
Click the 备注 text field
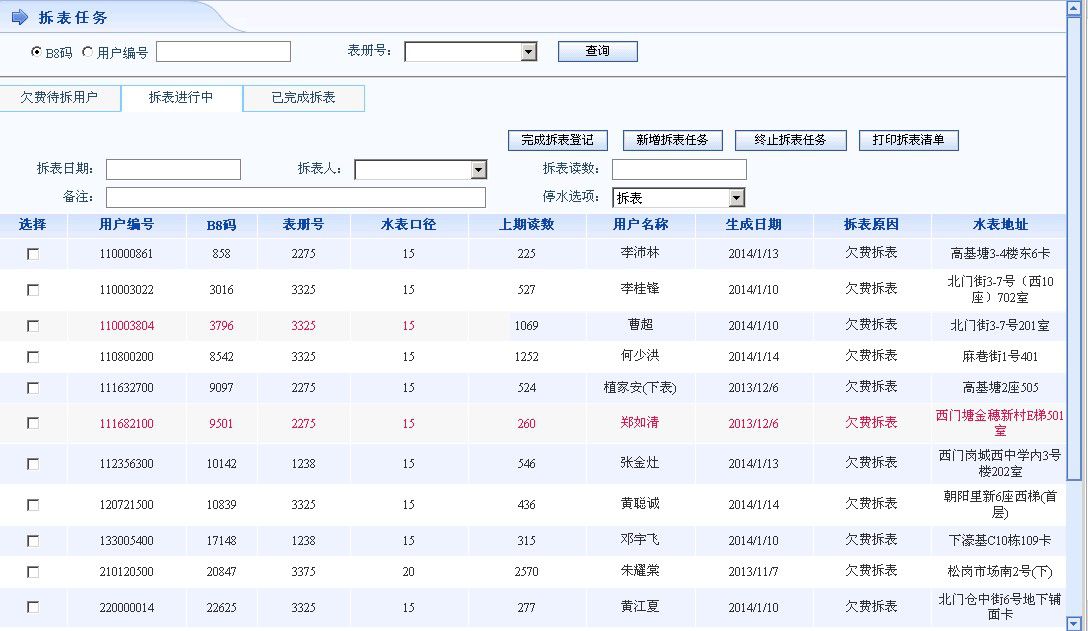(295, 198)
